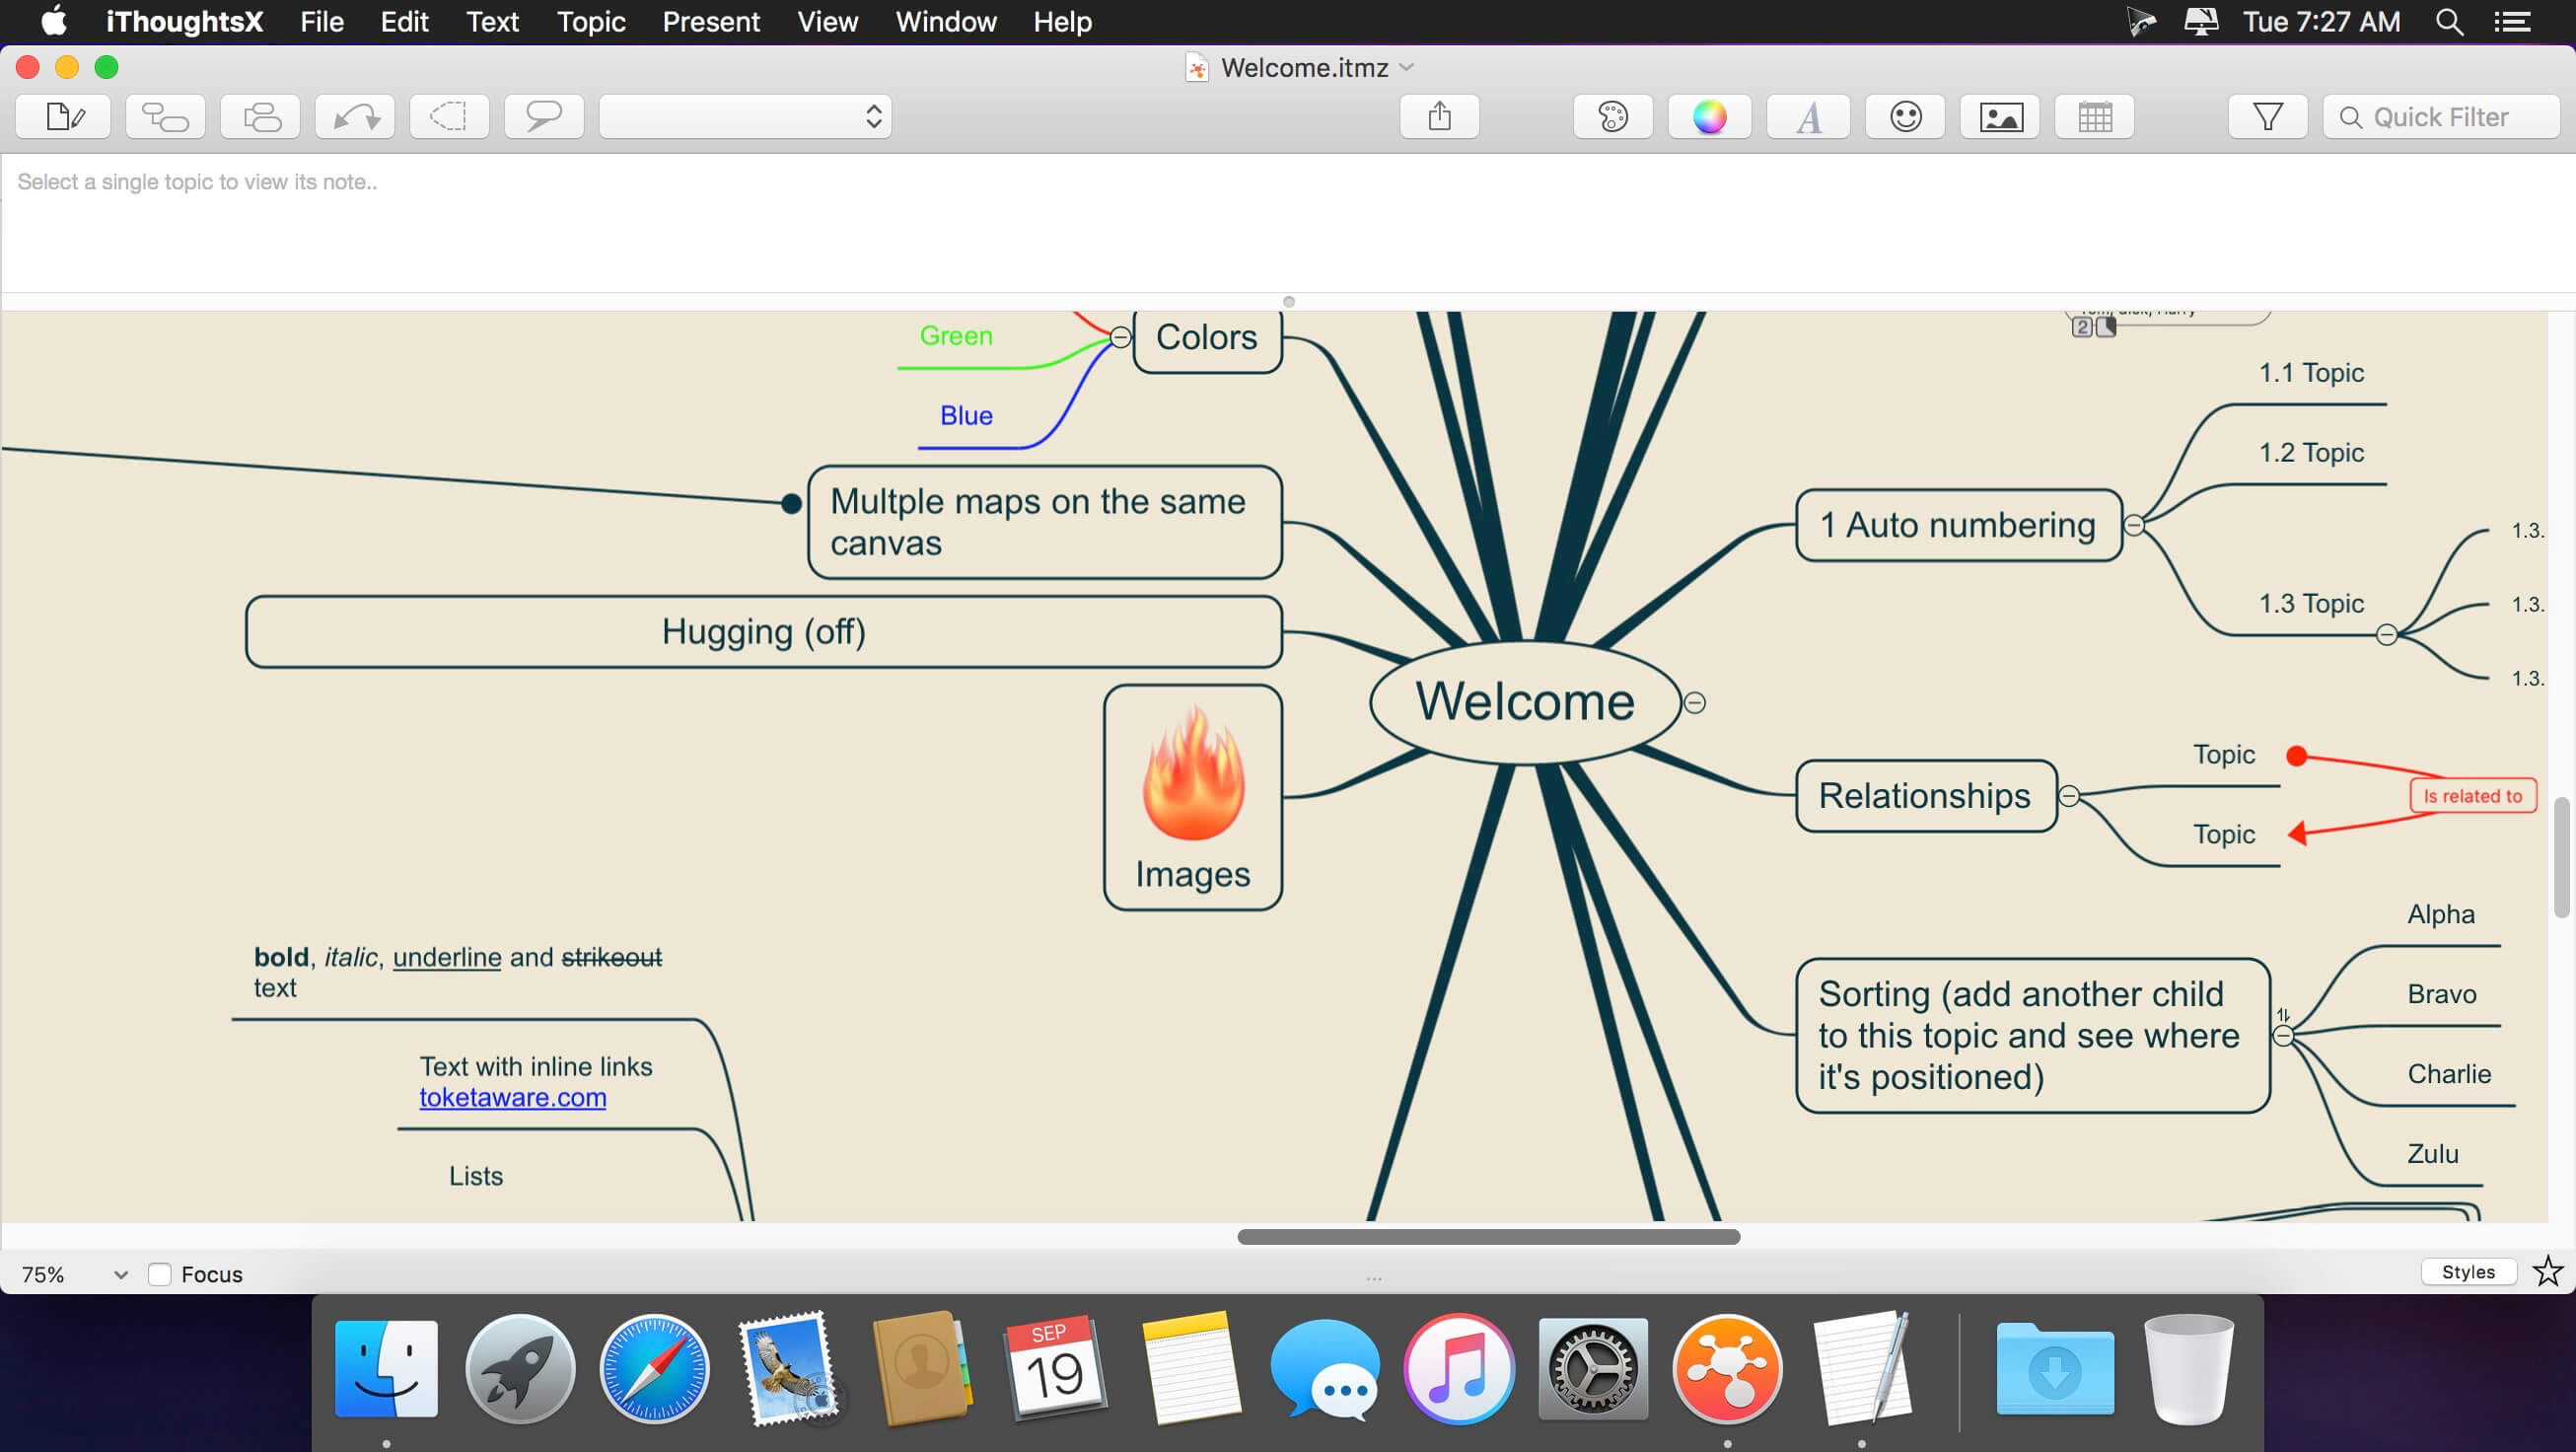Viewport: 2576px width, 1452px height.
Task: Toggle the favorite star in status bar
Action: click(2547, 1271)
